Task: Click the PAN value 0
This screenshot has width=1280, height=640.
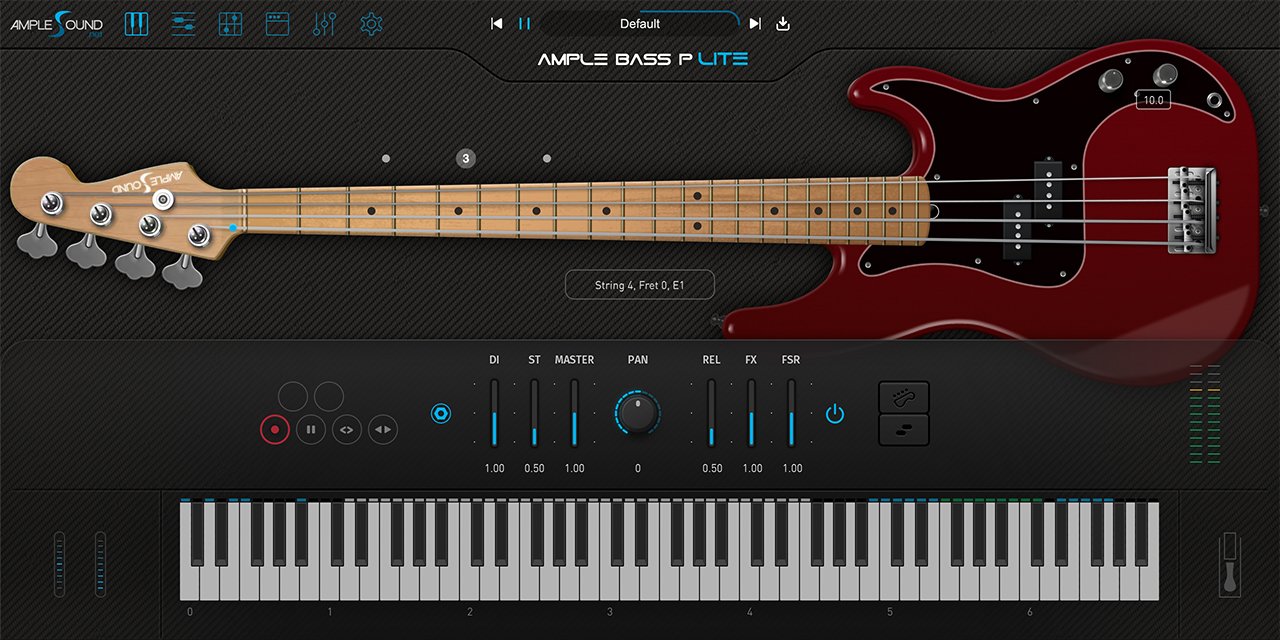Action: (x=638, y=468)
